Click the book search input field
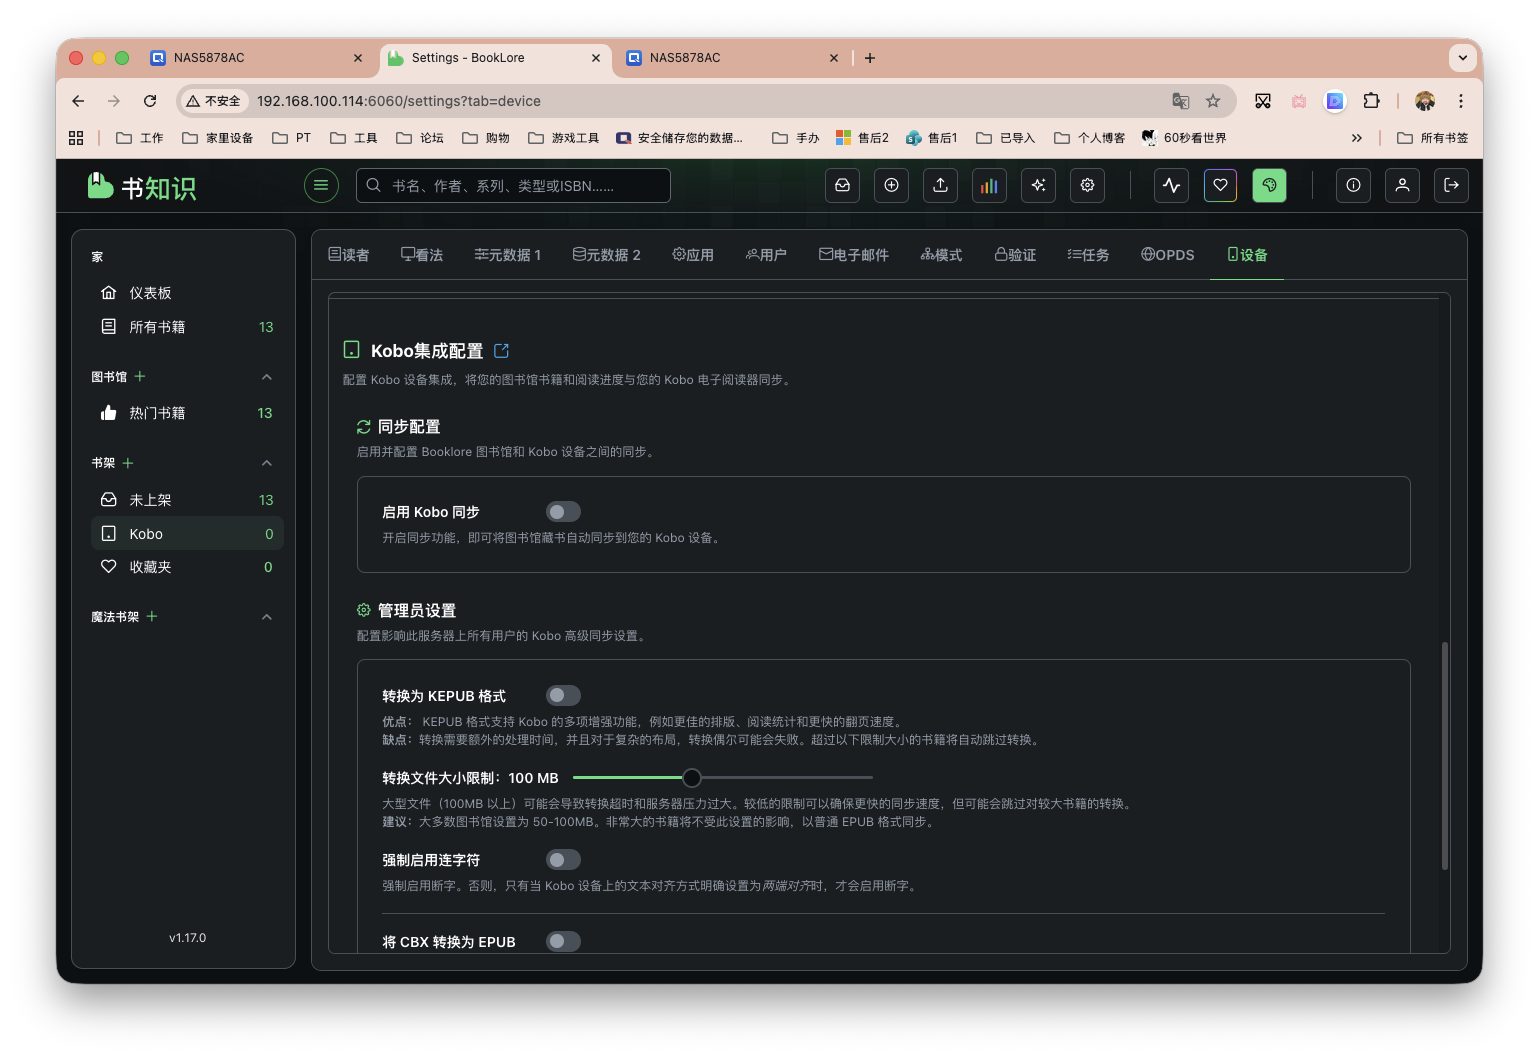 [x=512, y=185]
